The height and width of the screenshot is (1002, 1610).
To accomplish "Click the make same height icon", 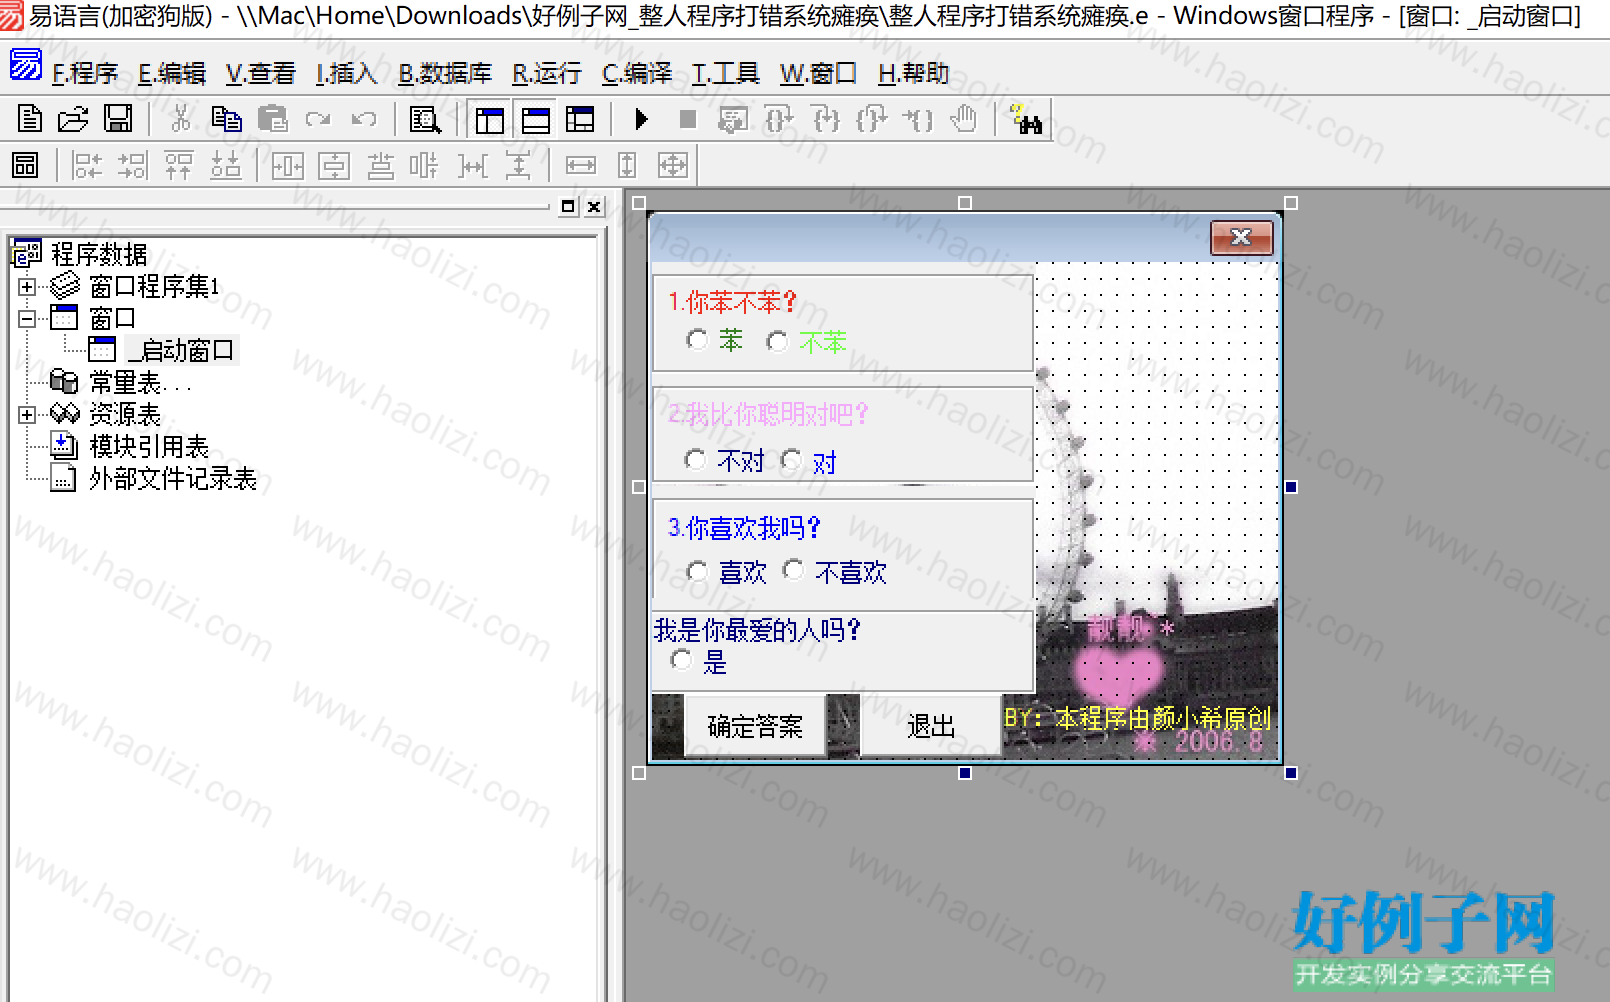I will pos(627,165).
